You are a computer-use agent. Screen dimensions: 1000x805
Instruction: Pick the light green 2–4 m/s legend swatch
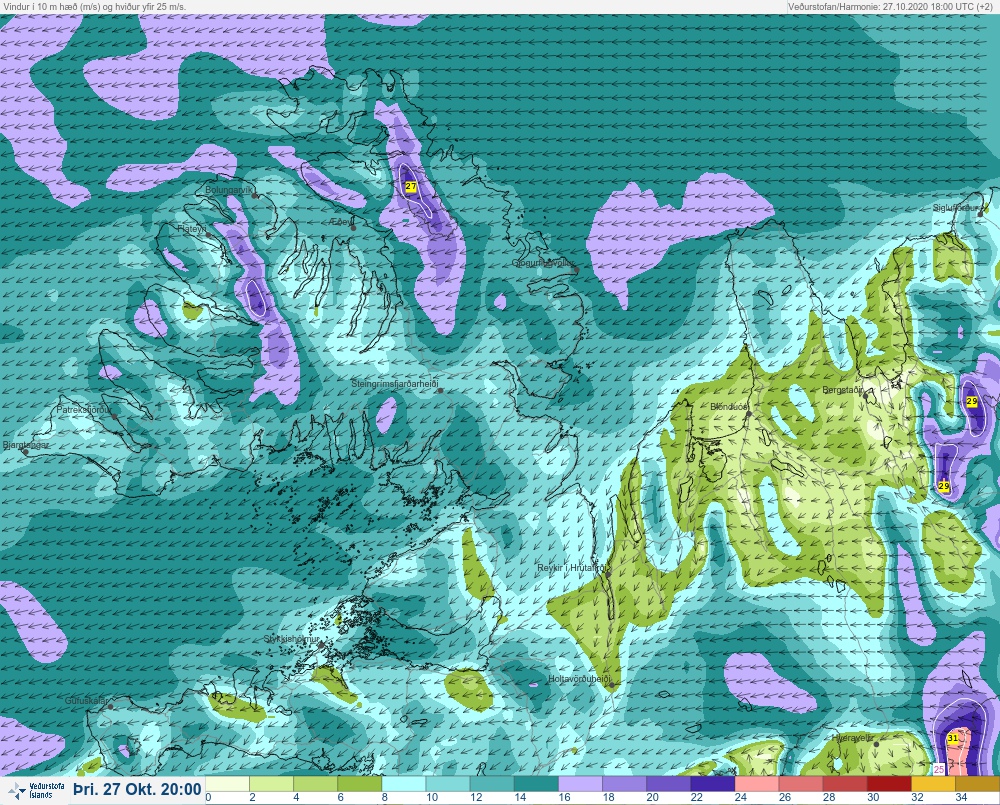pos(272,784)
